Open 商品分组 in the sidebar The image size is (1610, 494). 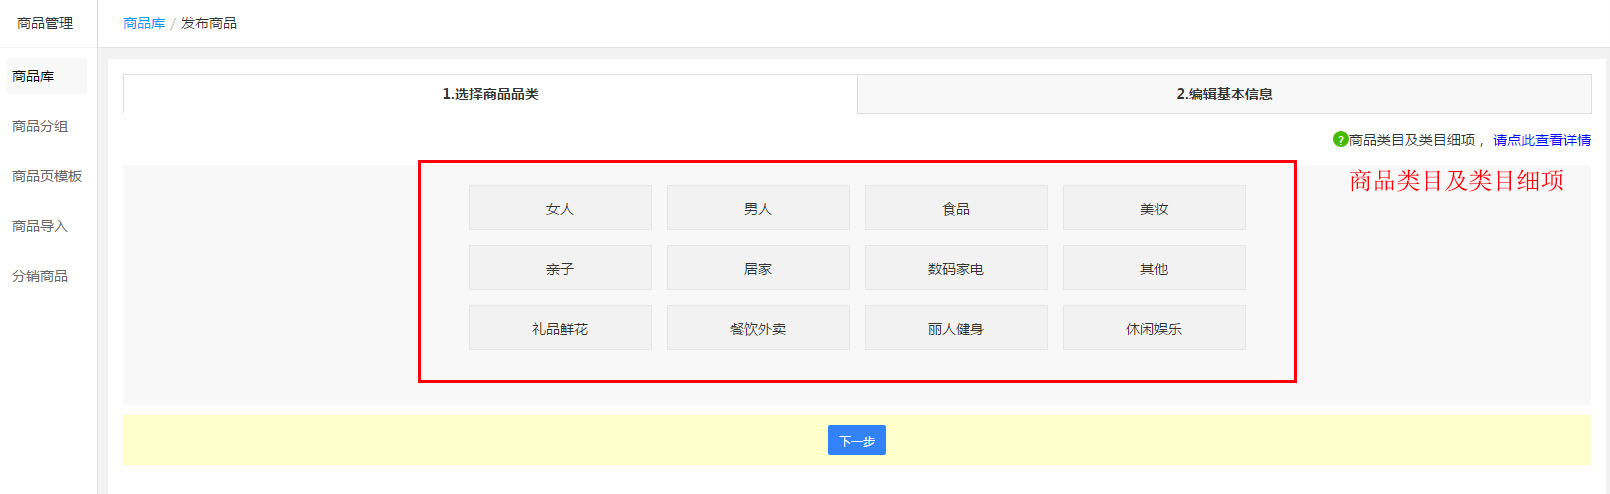point(40,126)
